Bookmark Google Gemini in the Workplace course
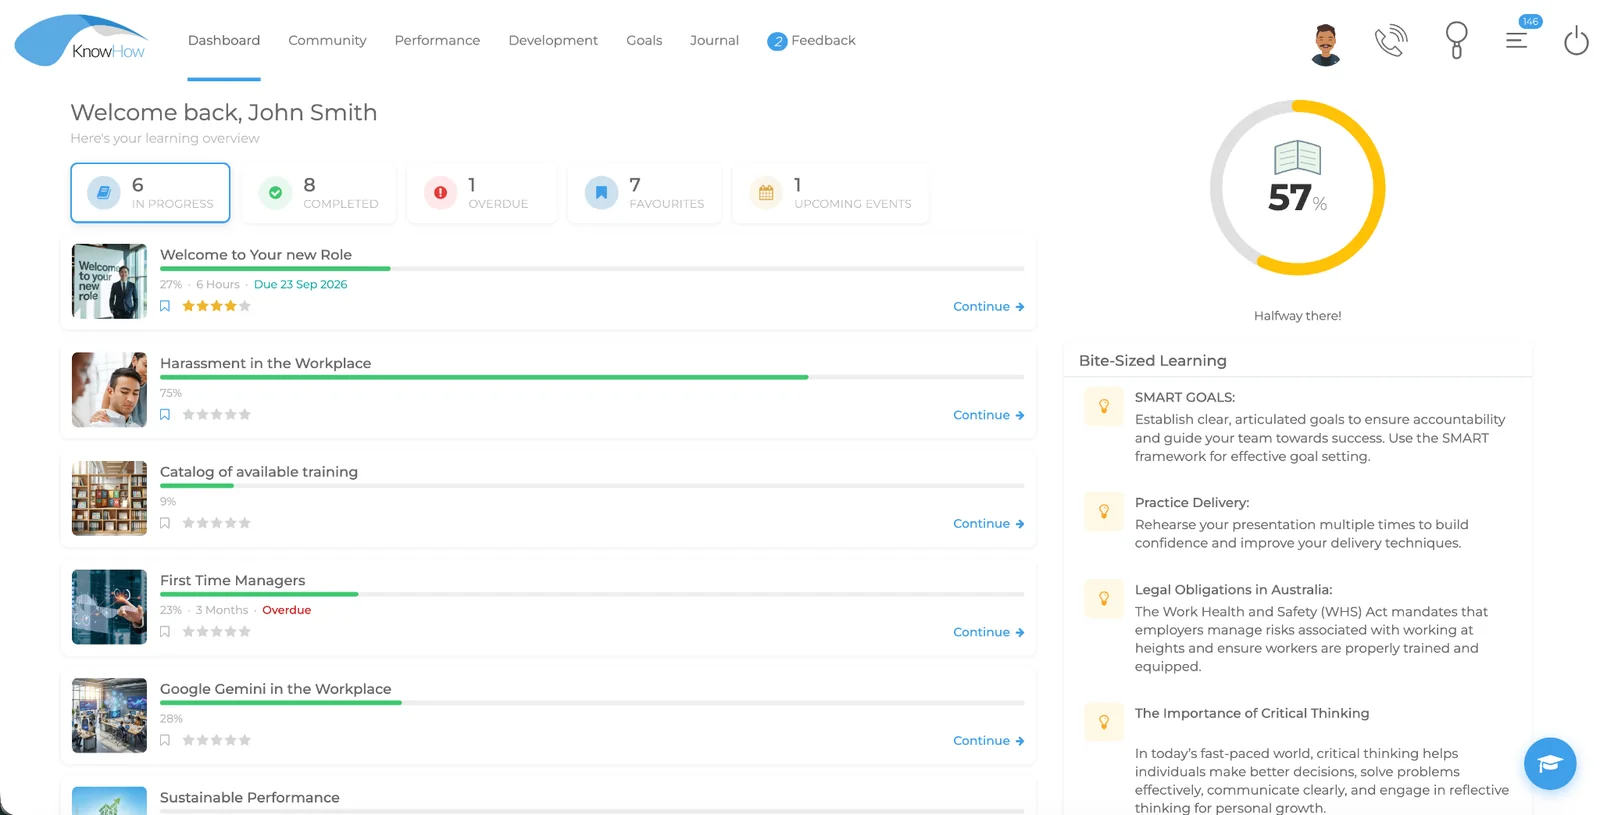 (x=165, y=740)
